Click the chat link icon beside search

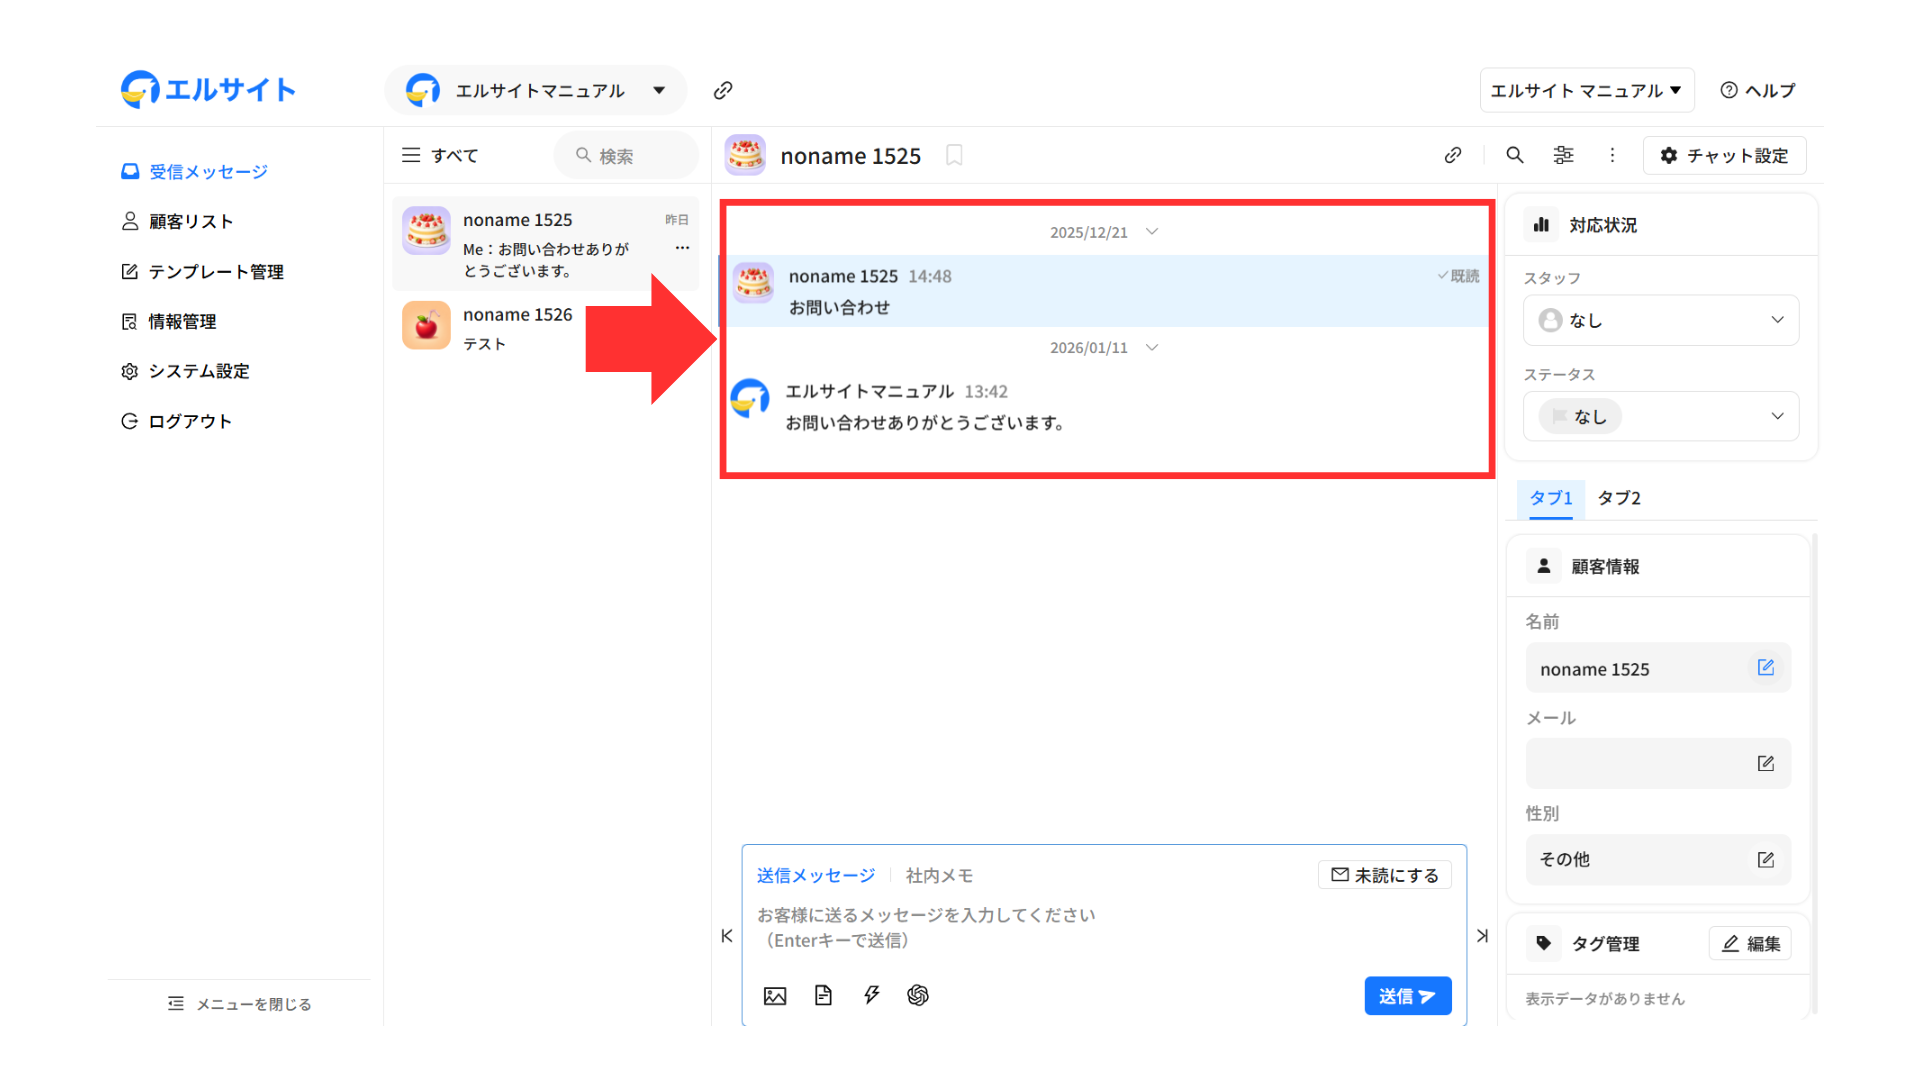(x=1453, y=155)
